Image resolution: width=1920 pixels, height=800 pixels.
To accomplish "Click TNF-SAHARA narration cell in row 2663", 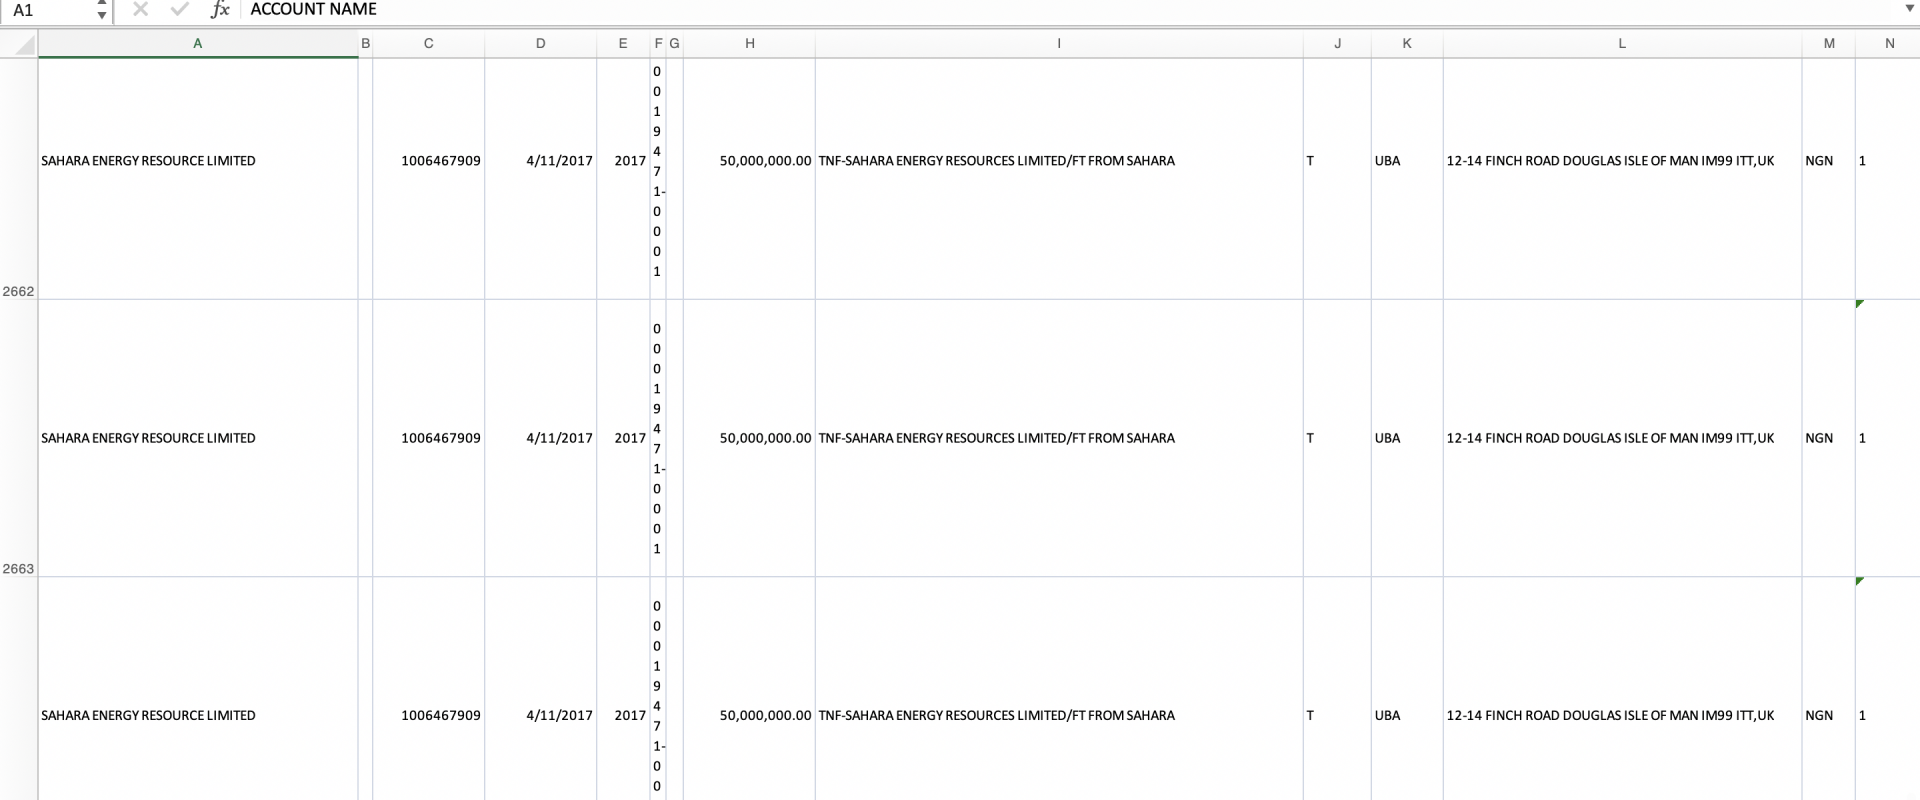I will [x=996, y=438].
